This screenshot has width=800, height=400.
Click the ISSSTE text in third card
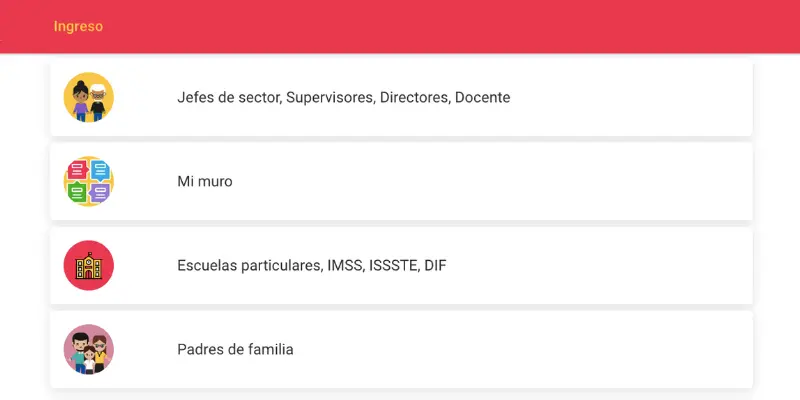pos(392,266)
